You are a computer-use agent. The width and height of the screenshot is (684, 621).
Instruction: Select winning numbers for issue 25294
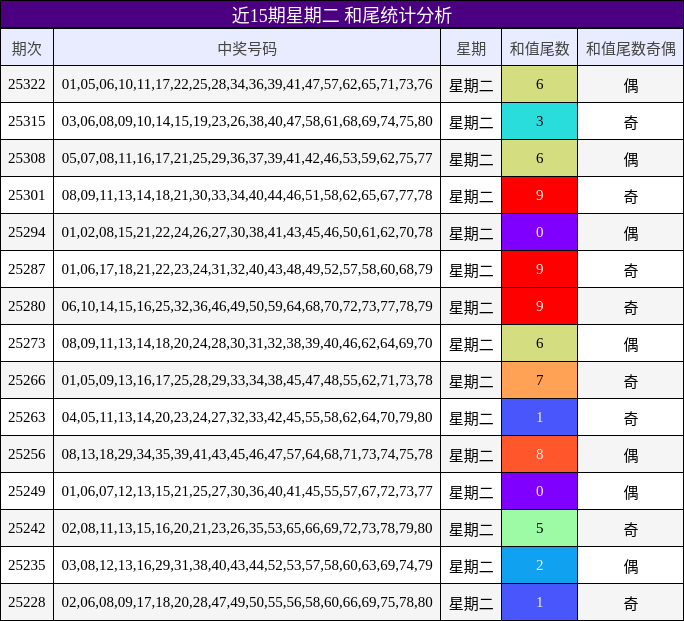[x=247, y=232]
